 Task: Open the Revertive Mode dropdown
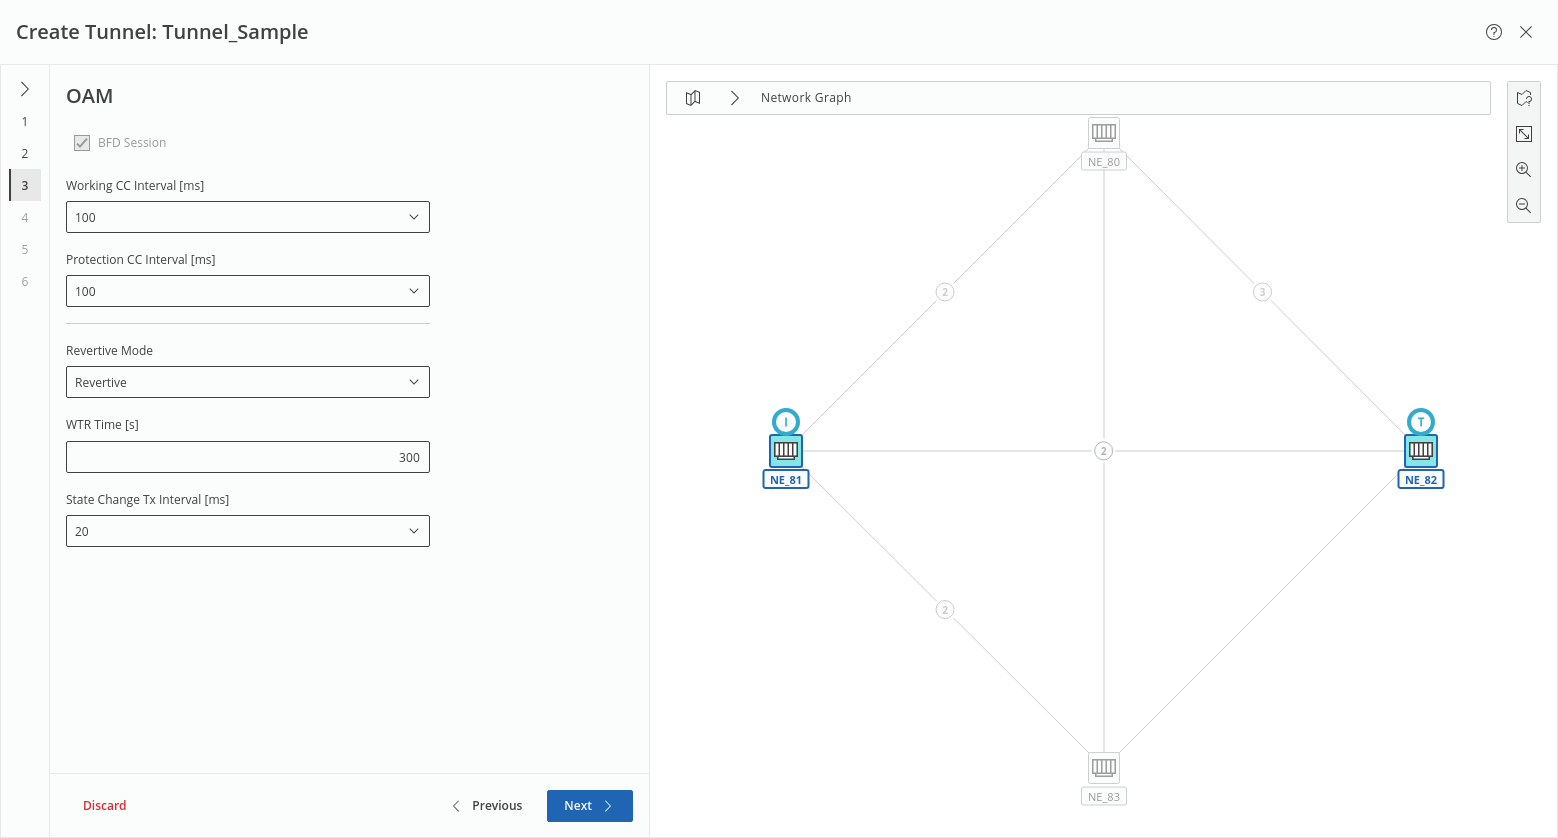point(248,382)
